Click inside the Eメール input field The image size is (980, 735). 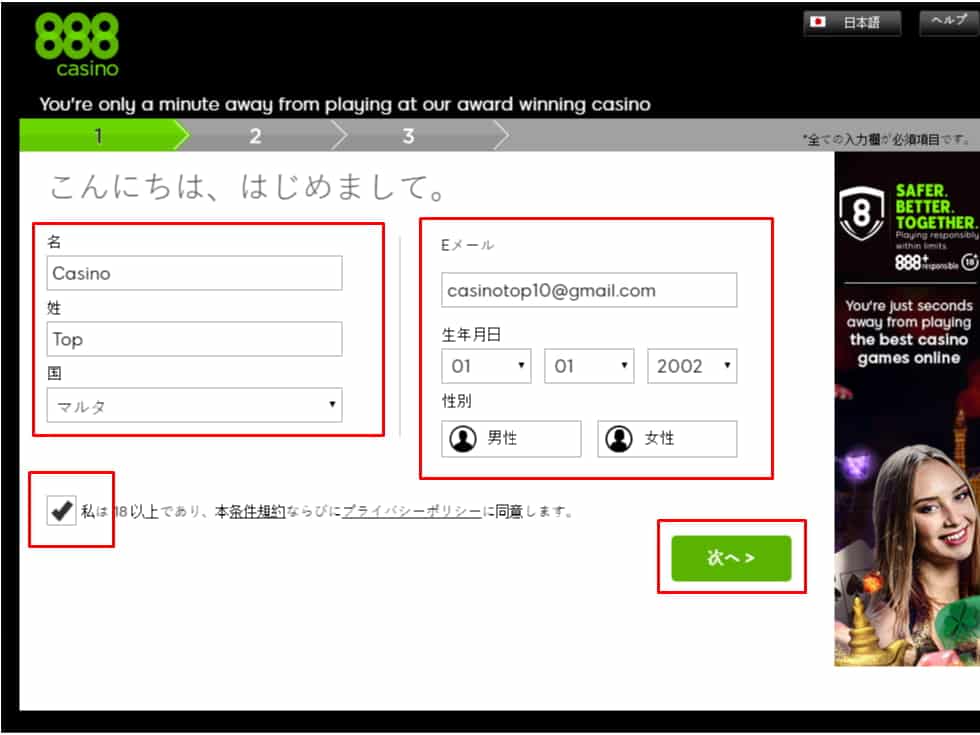click(x=589, y=290)
